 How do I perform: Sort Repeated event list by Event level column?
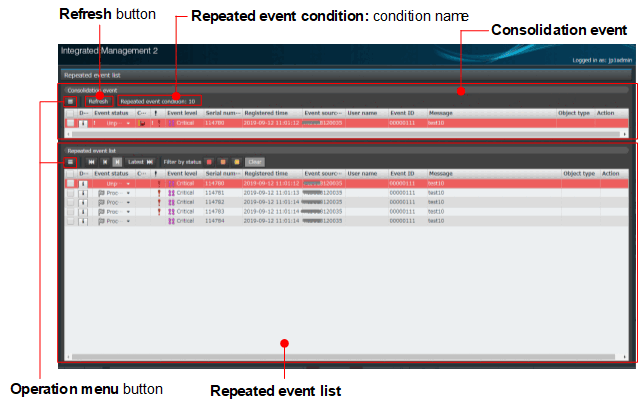click(x=182, y=174)
